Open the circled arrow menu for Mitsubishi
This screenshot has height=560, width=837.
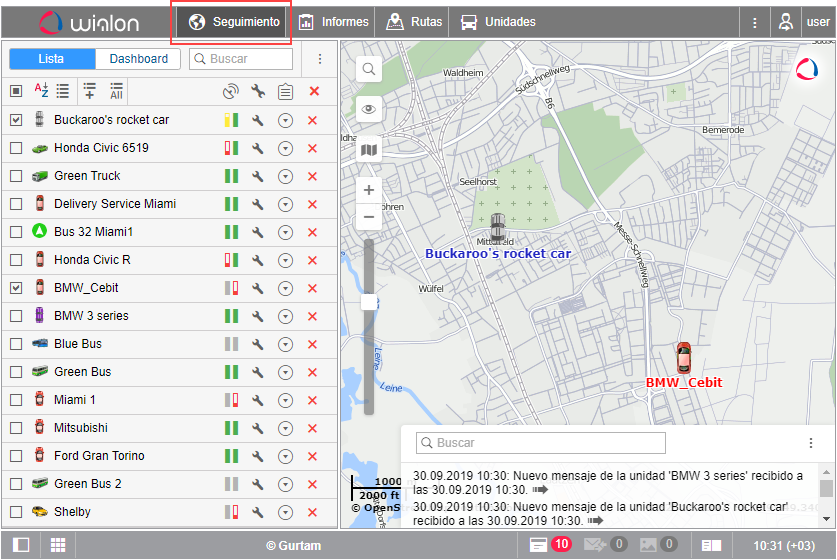click(x=285, y=428)
